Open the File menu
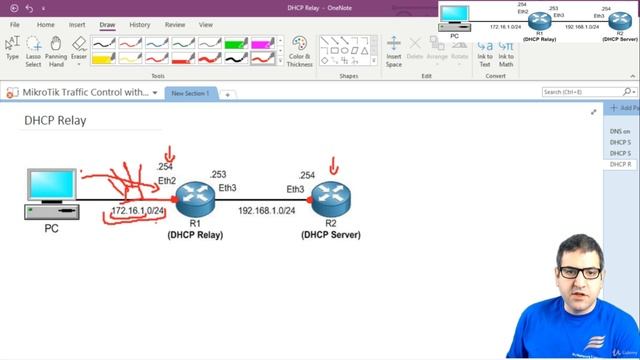 15,24
